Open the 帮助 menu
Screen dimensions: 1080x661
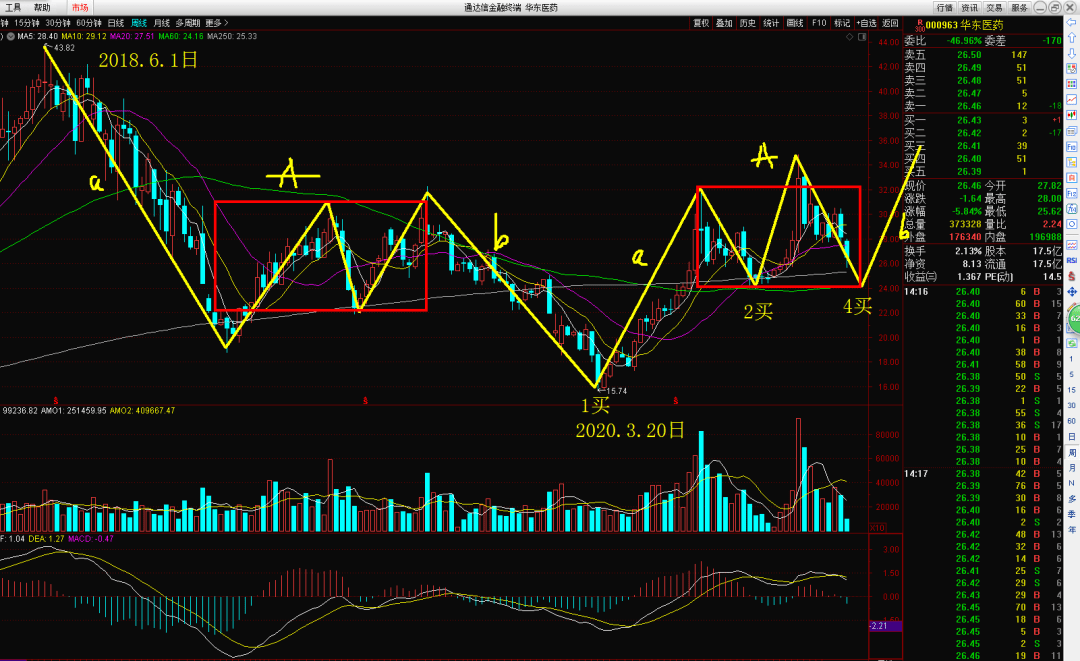[42, 7]
